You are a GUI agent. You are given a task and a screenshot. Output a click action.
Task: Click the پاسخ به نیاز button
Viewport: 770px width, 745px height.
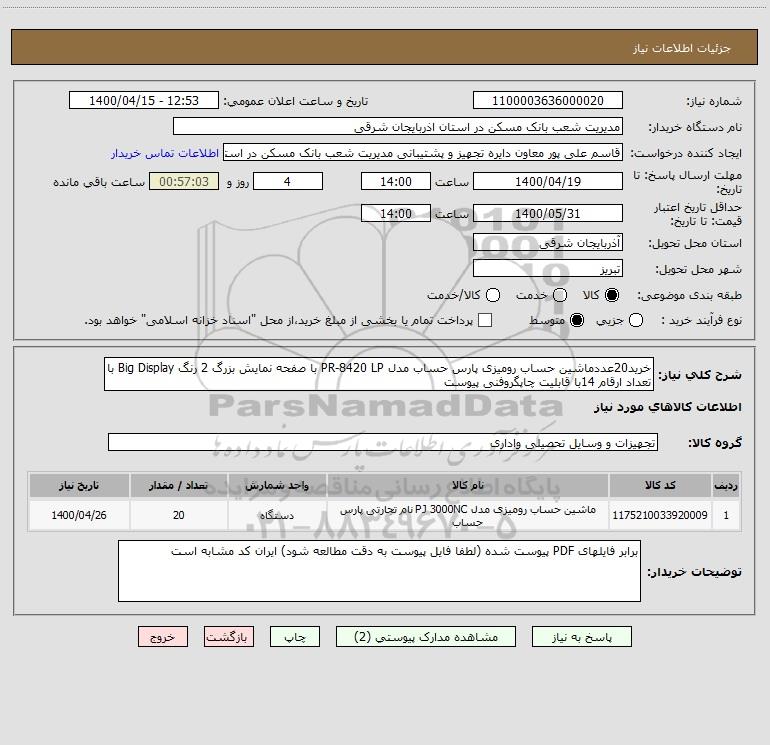click(581, 637)
